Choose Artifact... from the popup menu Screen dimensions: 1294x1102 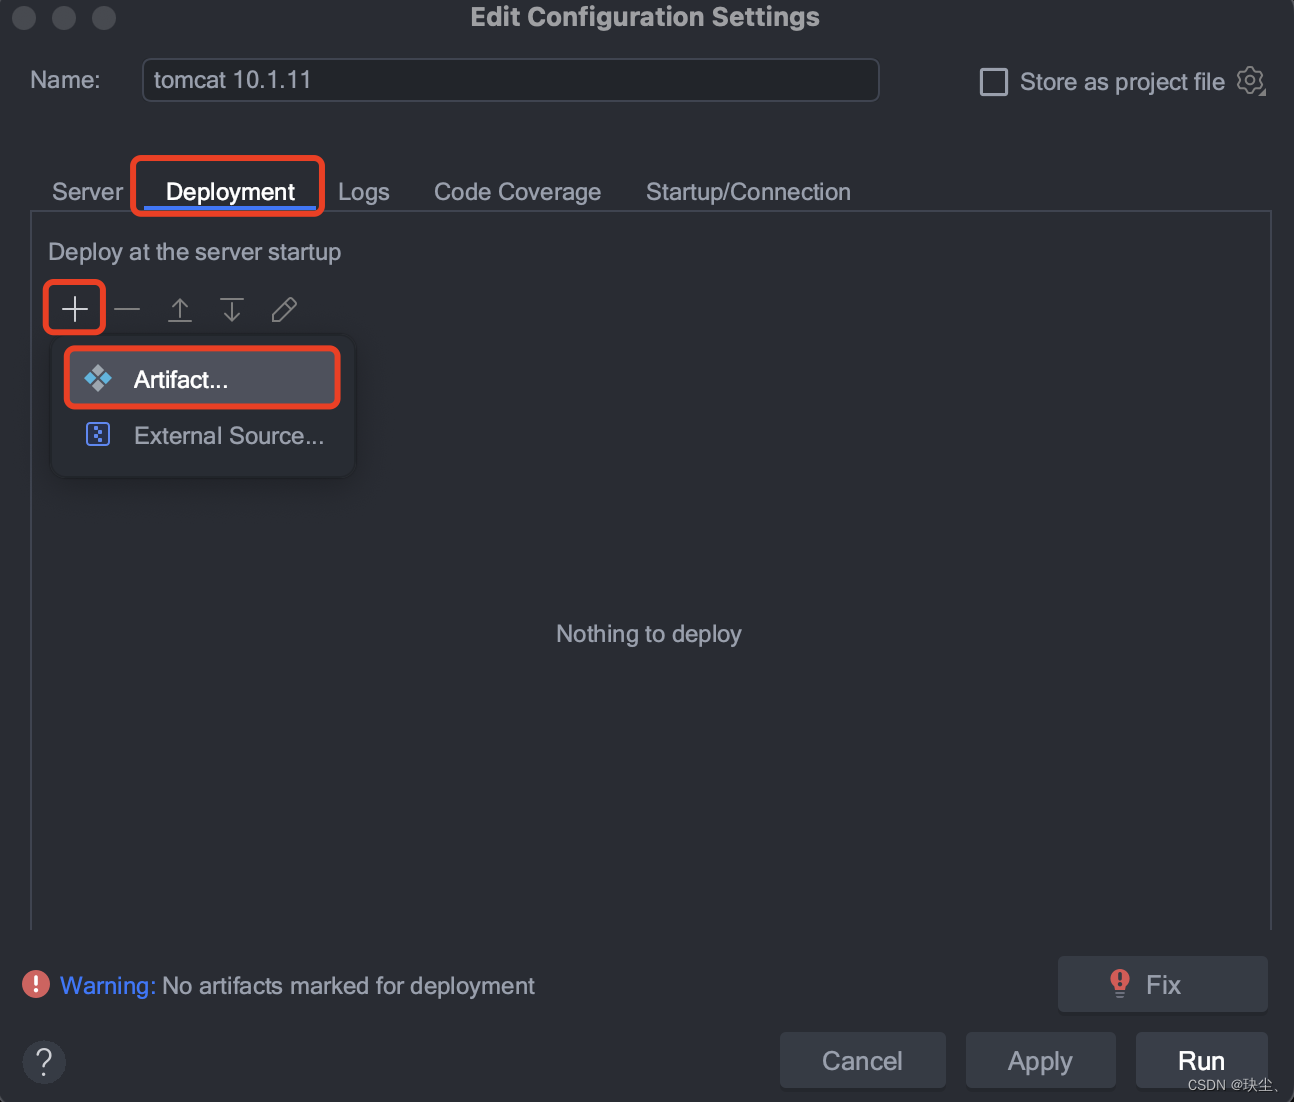(202, 379)
